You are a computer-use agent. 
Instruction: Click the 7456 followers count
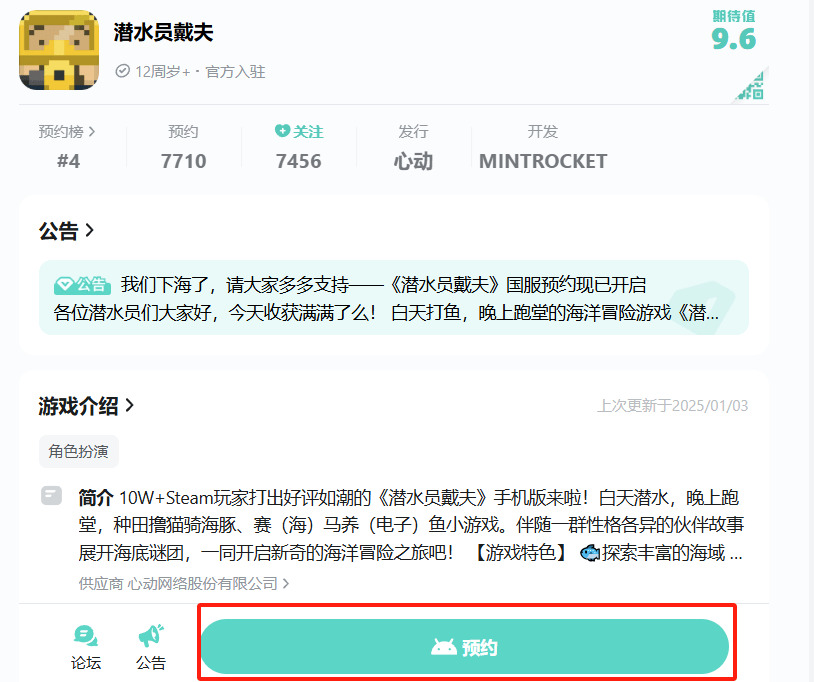tap(299, 161)
